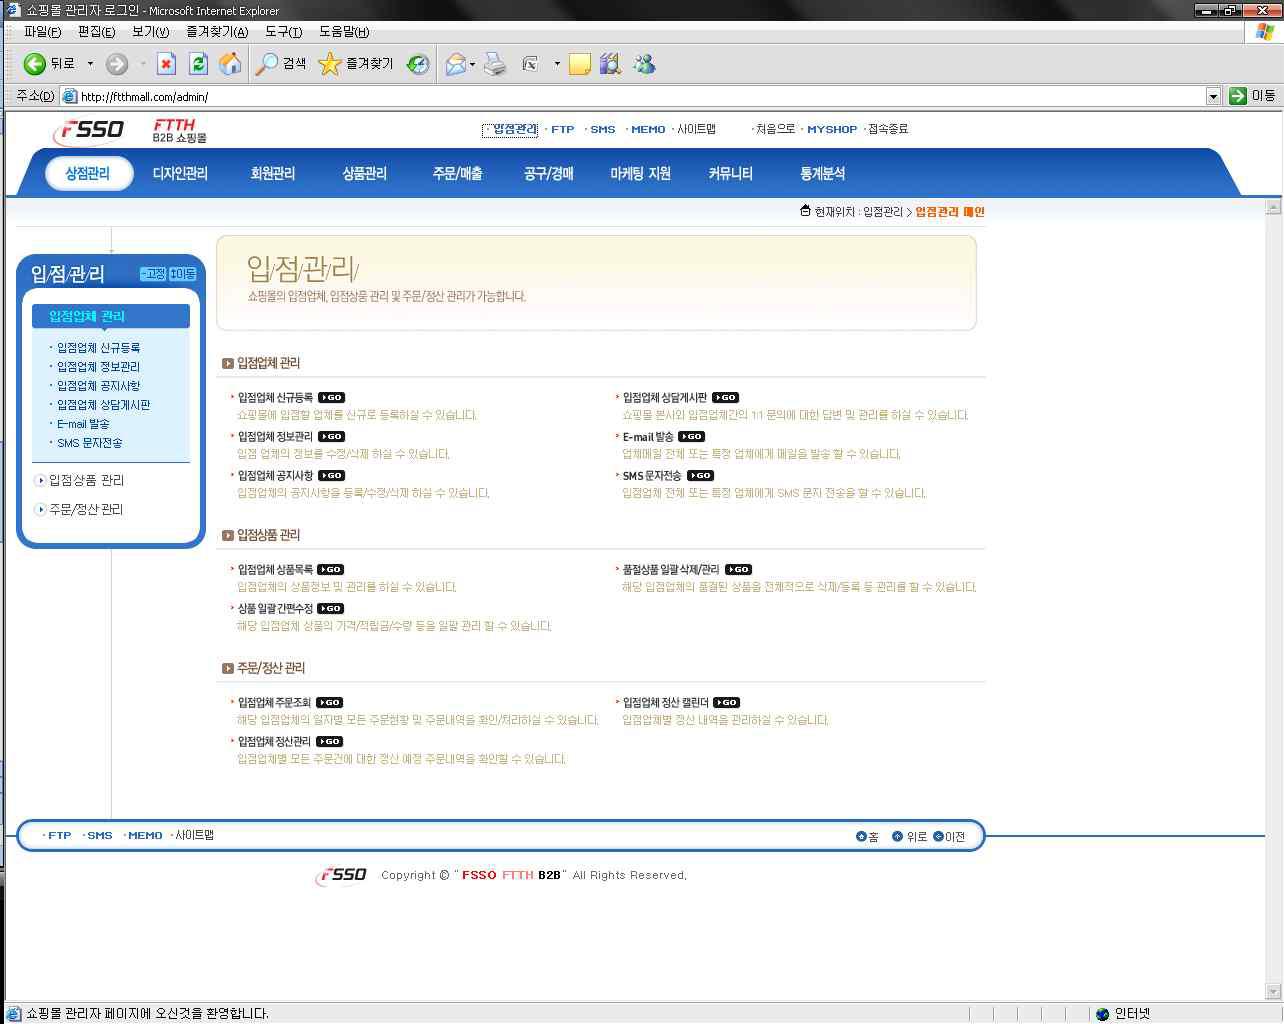Open the 도움말(H) menu

point(344,32)
